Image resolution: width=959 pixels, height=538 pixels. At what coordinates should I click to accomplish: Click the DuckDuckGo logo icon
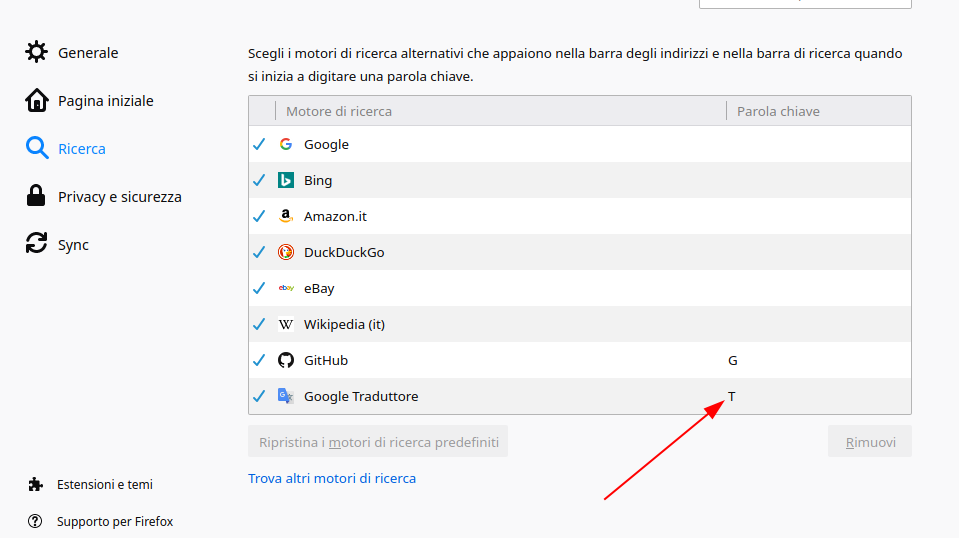click(x=286, y=252)
